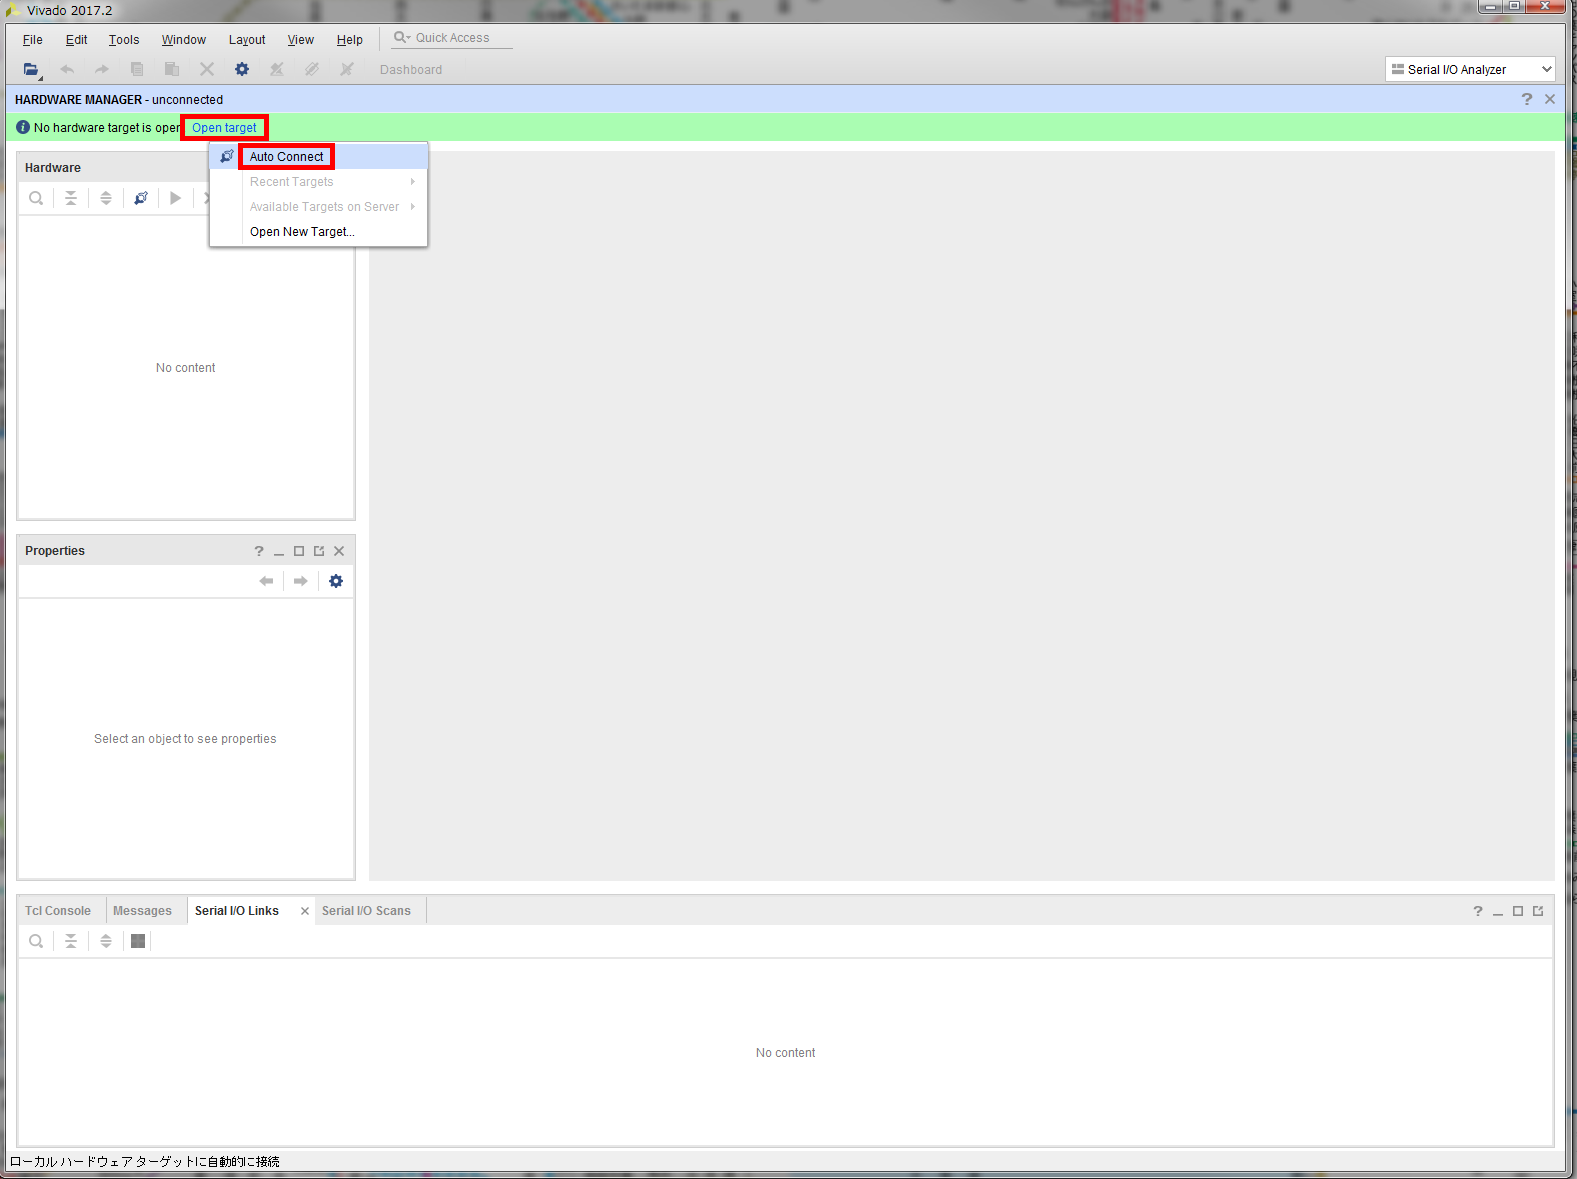The image size is (1577, 1179).
Task: Go back with Properties panel left arrow
Action: click(266, 581)
